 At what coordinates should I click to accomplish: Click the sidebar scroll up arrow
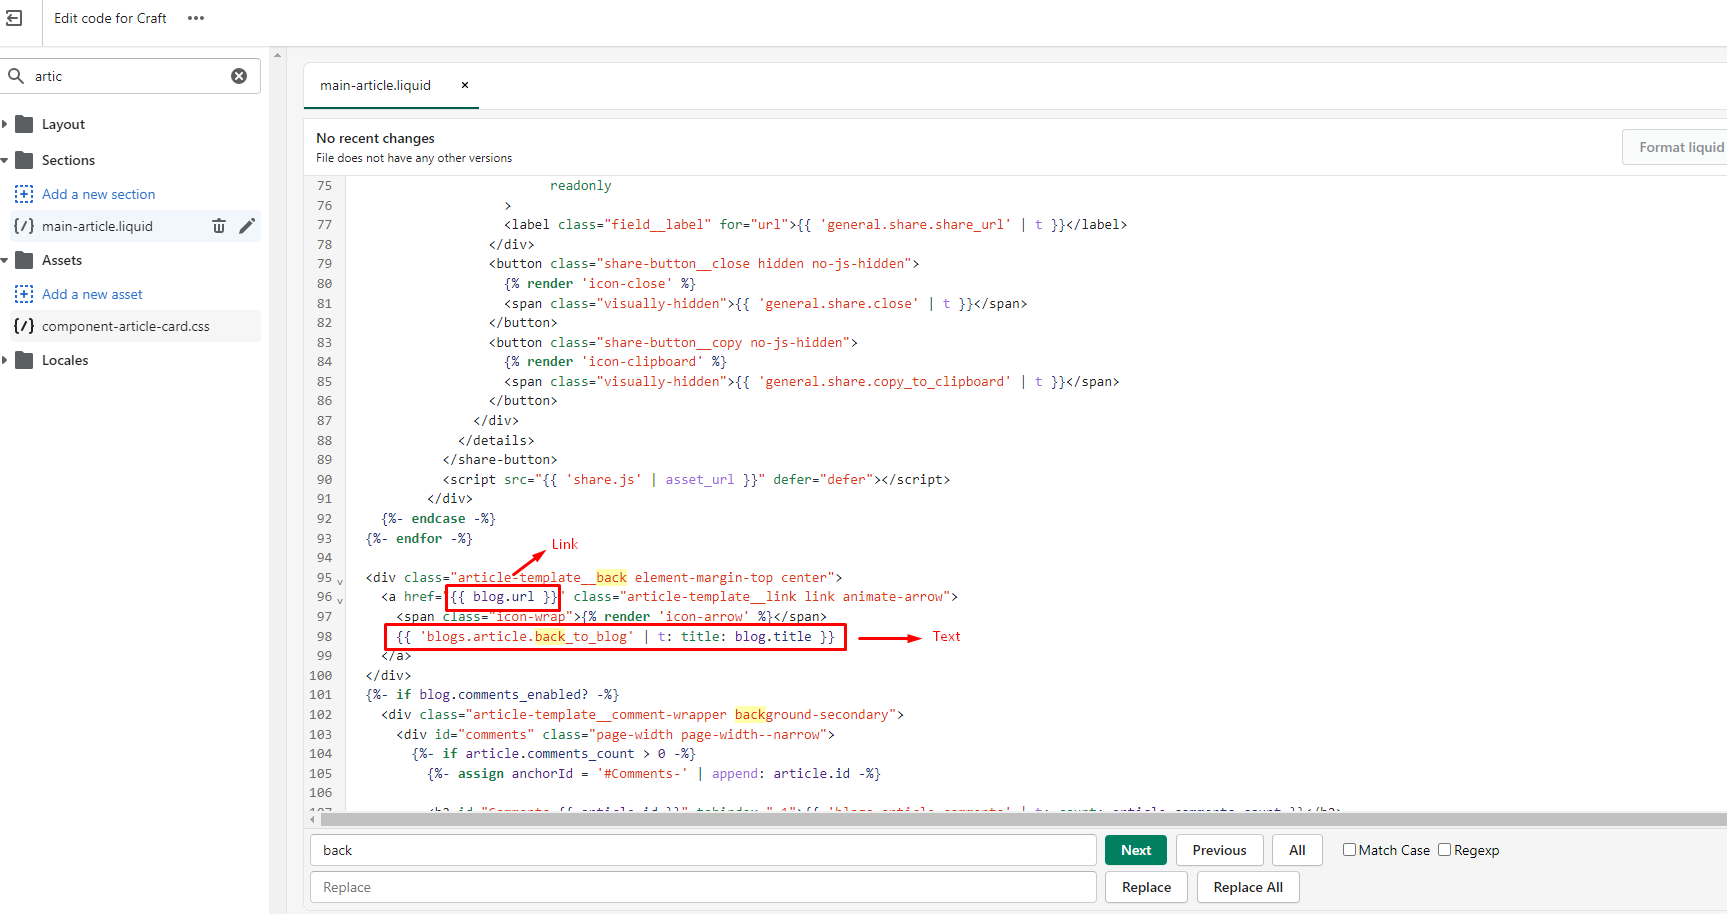click(x=278, y=55)
